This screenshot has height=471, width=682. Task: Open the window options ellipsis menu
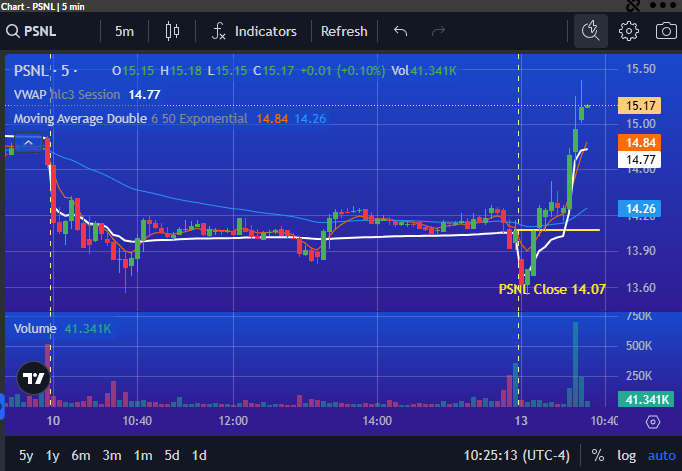pos(662,6)
